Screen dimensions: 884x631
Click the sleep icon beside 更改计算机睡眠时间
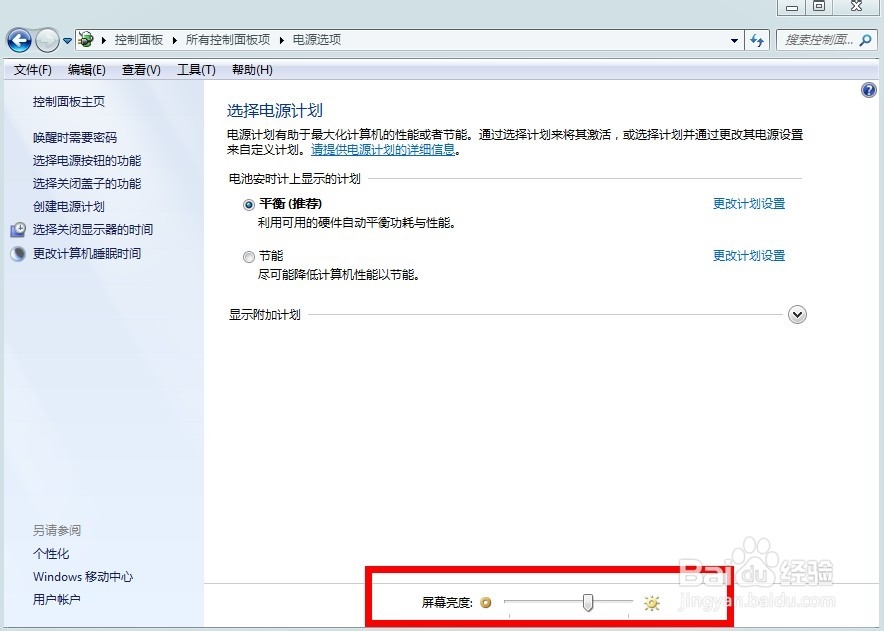point(16,253)
